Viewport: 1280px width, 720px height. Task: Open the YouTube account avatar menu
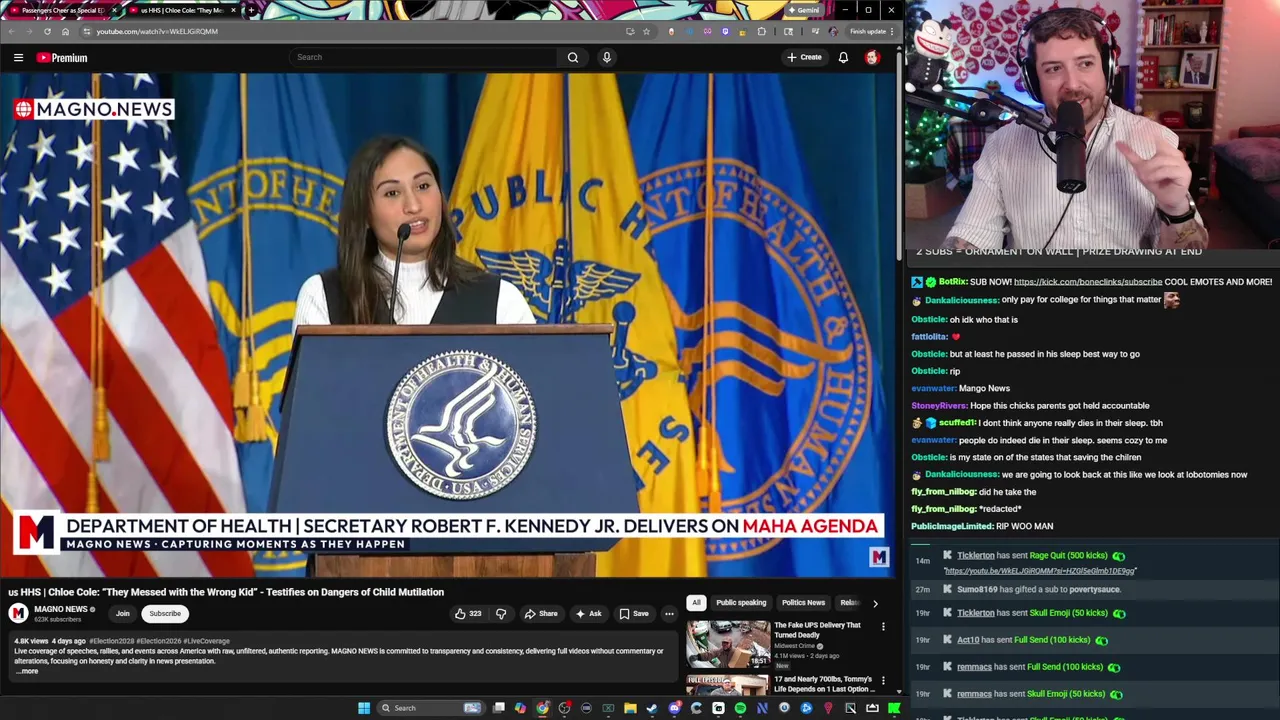(x=872, y=57)
